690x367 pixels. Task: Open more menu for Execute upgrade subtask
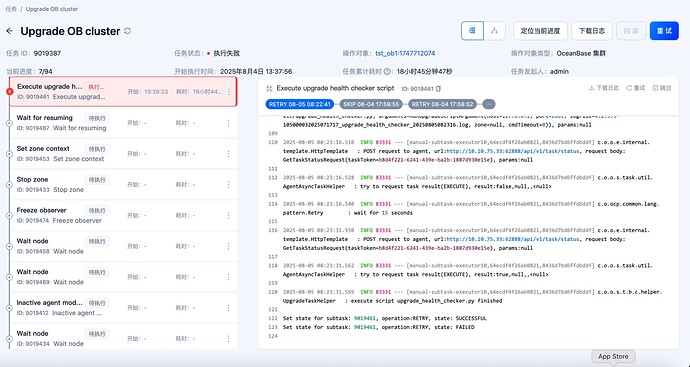[228, 92]
